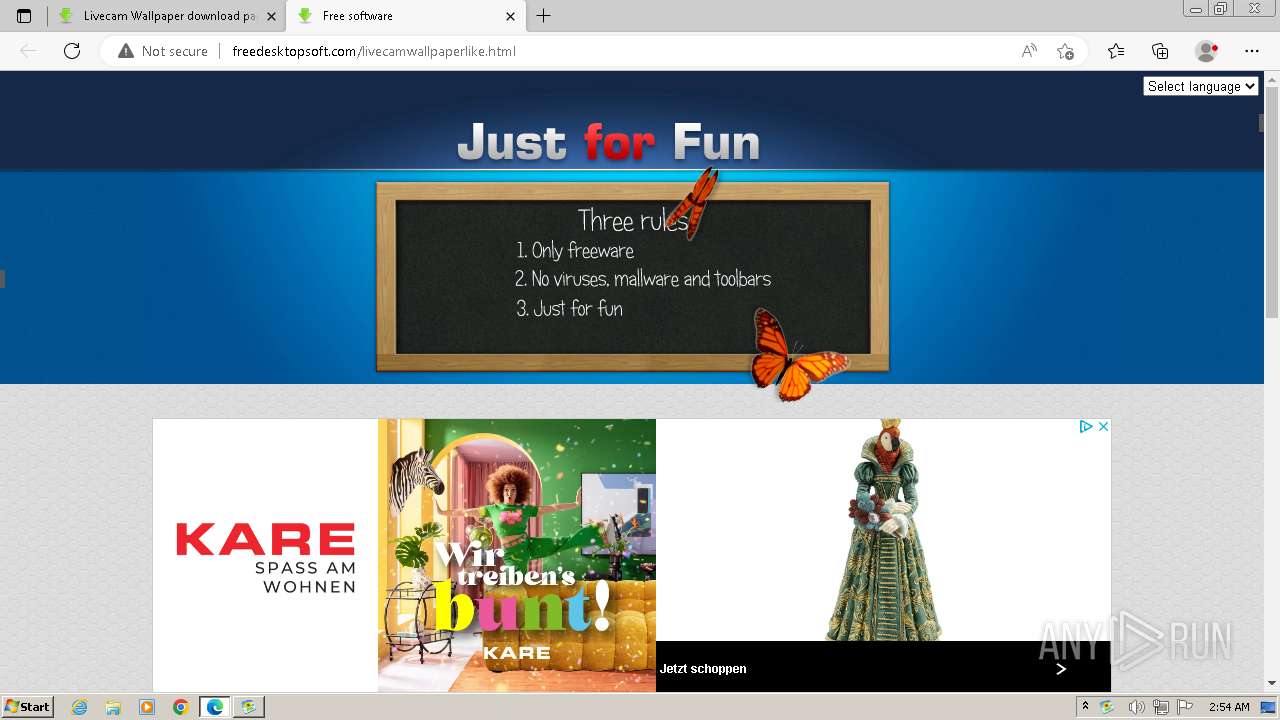Viewport: 1280px width, 720px height.
Task: Open Settings and more menu
Action: point(1252,51)
